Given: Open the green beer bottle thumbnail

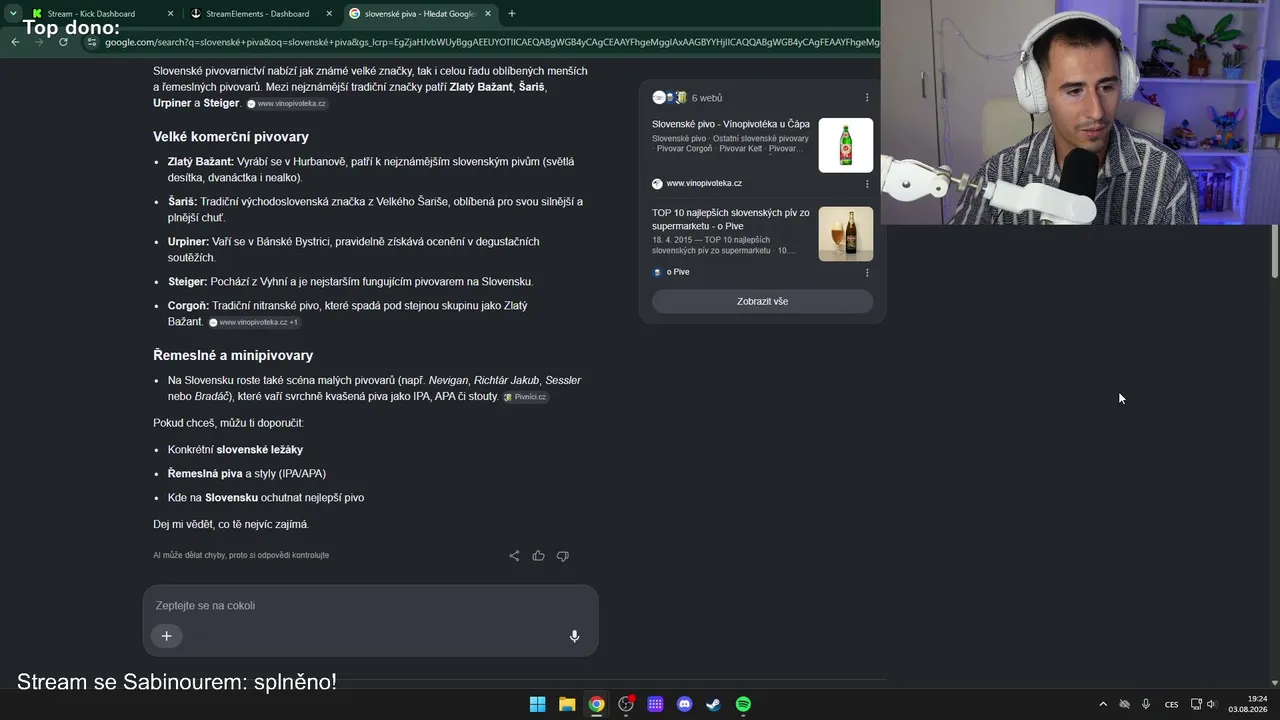Looking at the screenshot, I should [x=846, y=145].
